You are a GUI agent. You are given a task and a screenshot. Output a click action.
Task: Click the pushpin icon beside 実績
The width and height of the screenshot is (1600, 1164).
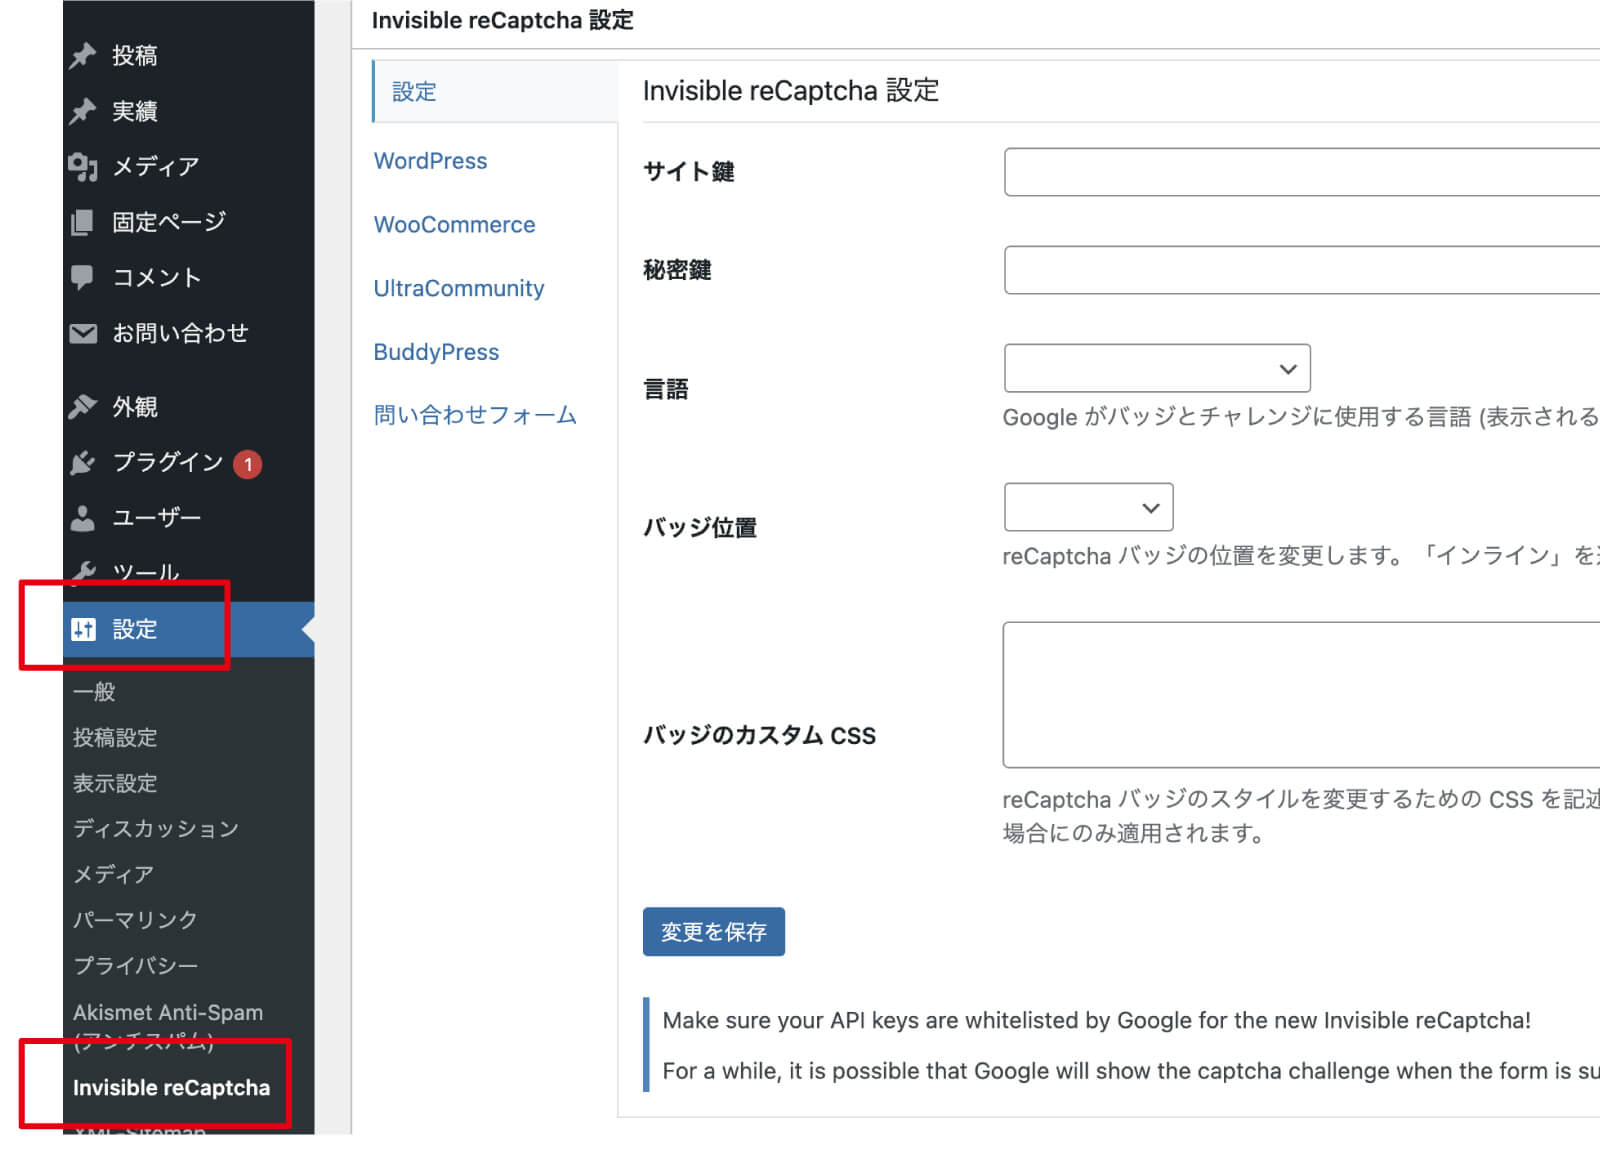coord(83,111)
